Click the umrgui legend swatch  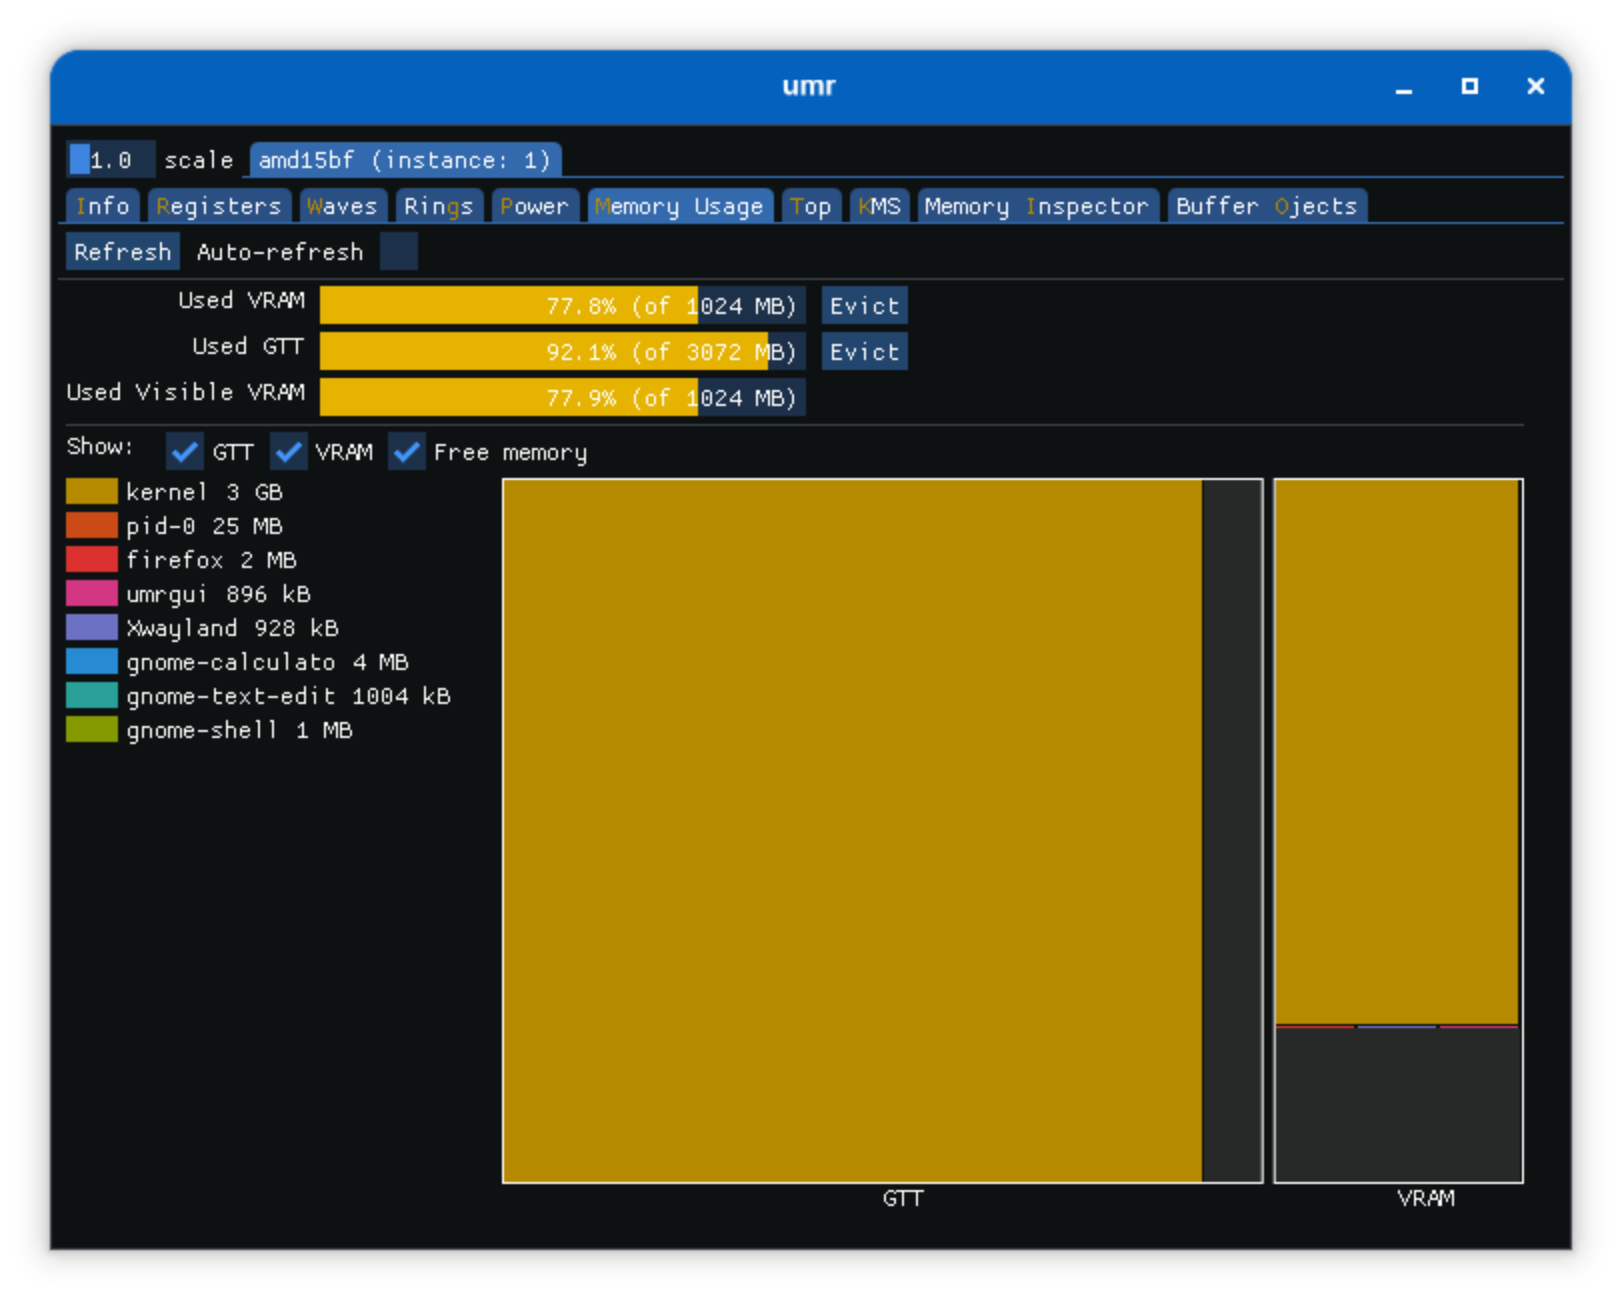pyautogui.click(x=91, y=594)
